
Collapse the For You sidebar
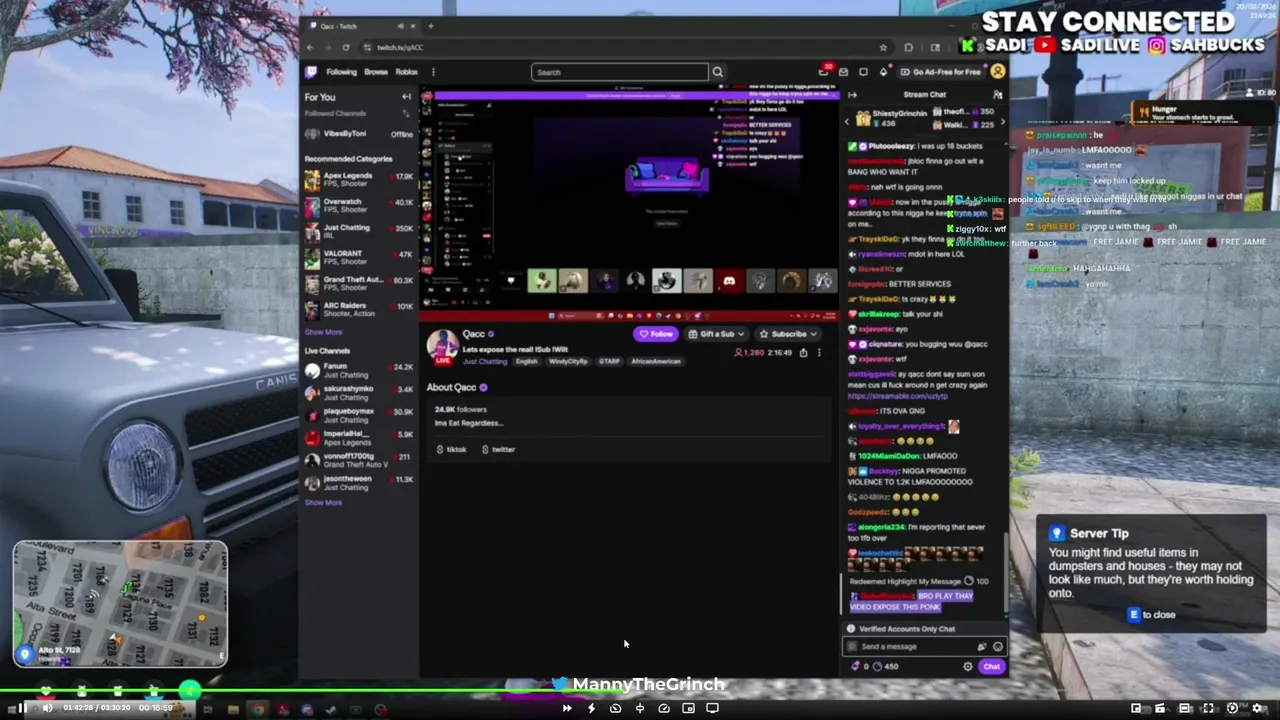click(x=406, y=97)
